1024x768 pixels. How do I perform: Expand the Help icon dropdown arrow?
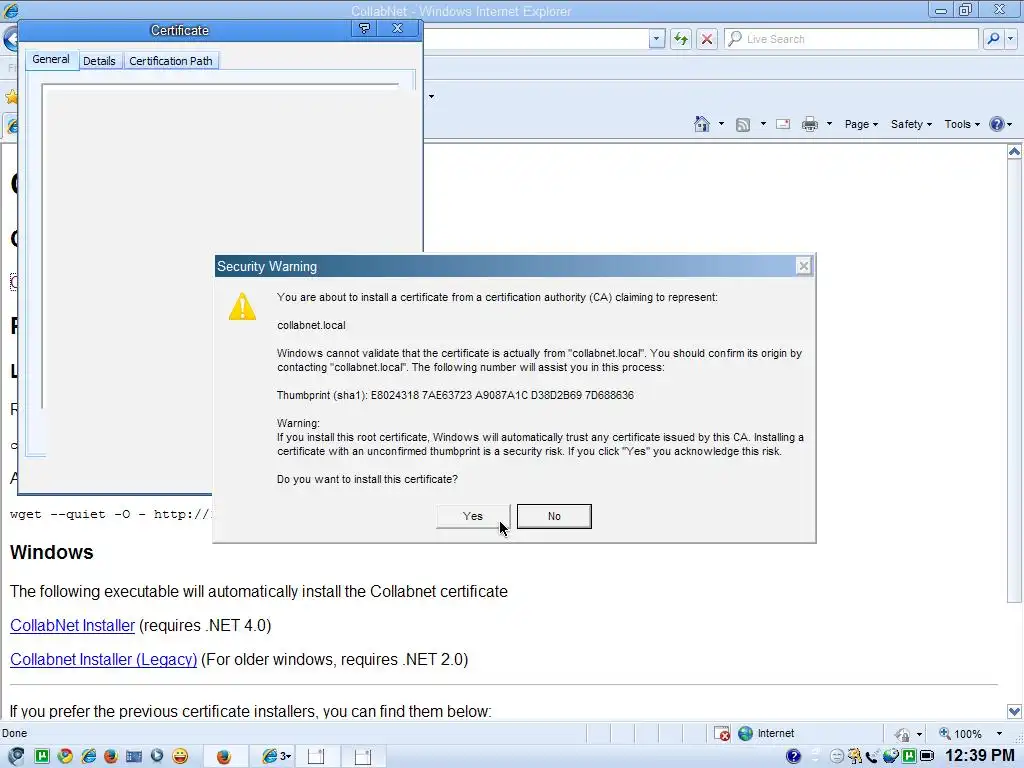pyautogui.click(x=1010, y=124)
